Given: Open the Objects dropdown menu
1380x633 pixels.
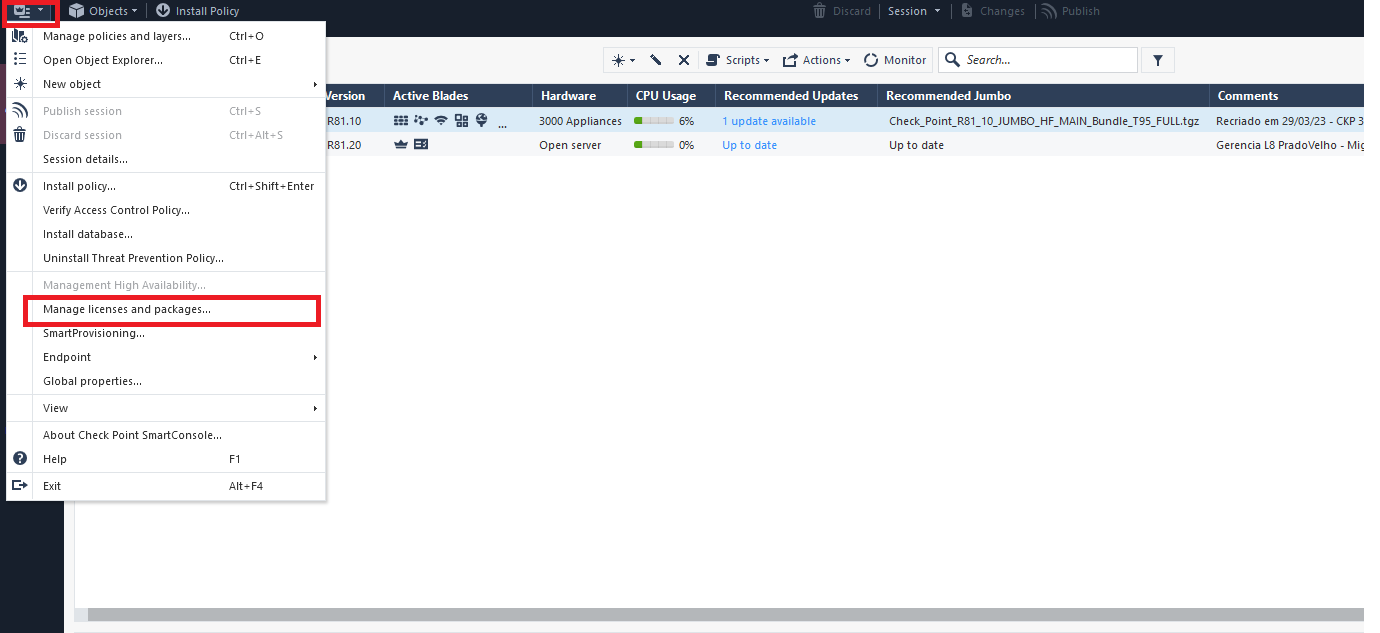Looking at the screenshot, I should 103,11.
